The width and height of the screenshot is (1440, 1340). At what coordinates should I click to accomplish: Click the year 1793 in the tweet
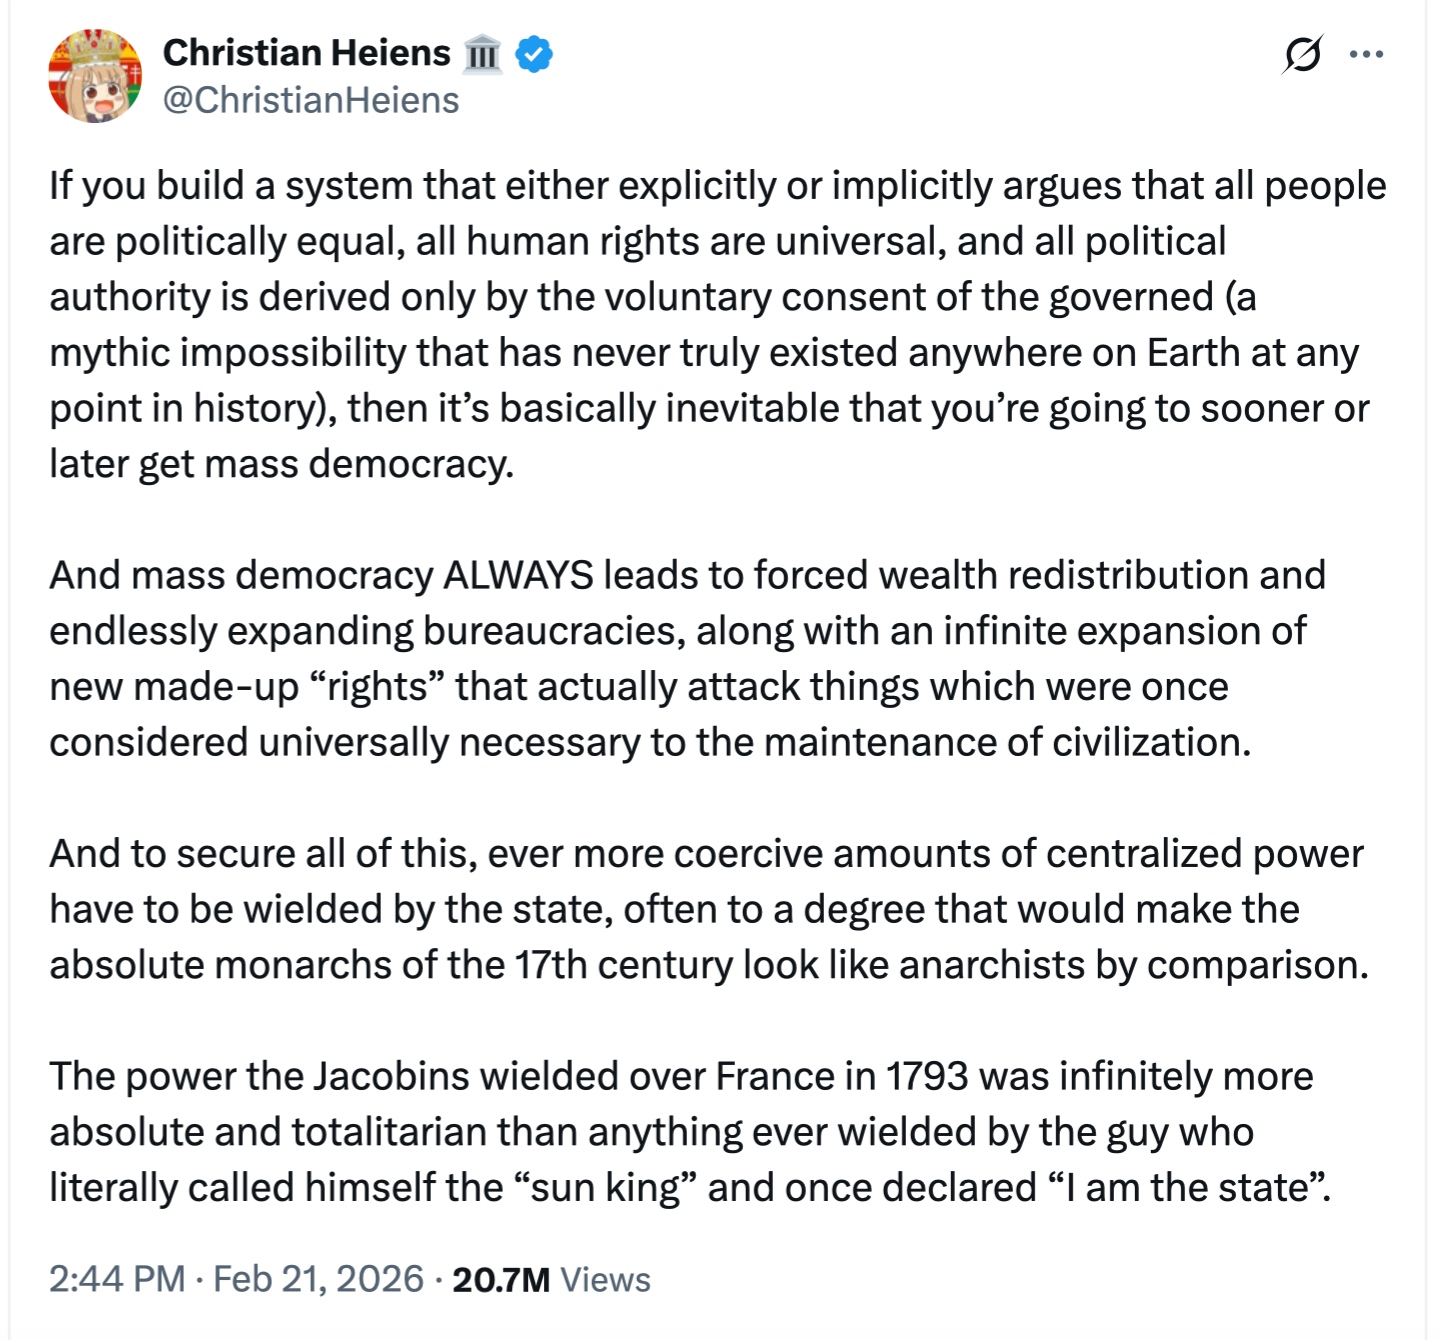[x=927, y=1077]
